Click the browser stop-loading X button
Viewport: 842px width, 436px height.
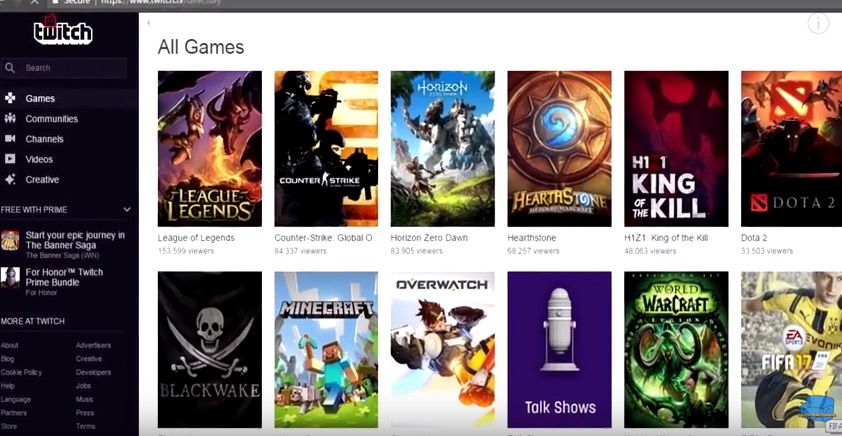[x=35, y=2]
